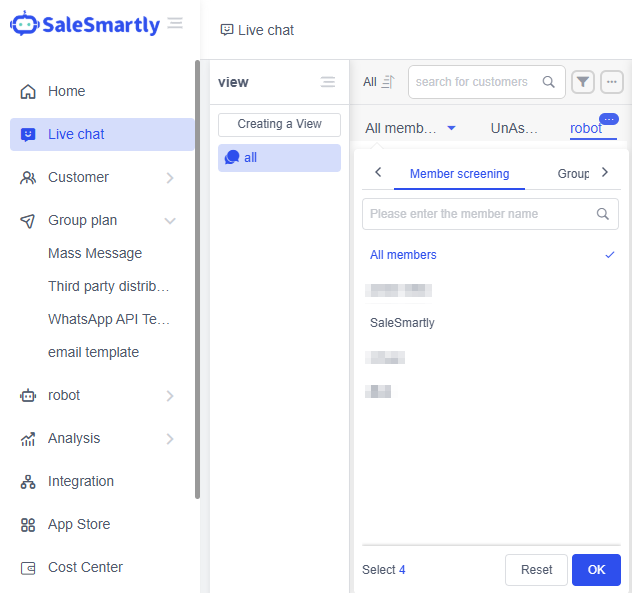Screen dimensions: 632x593
Task: Expand the Customer menu chevron
Action: 170,177
